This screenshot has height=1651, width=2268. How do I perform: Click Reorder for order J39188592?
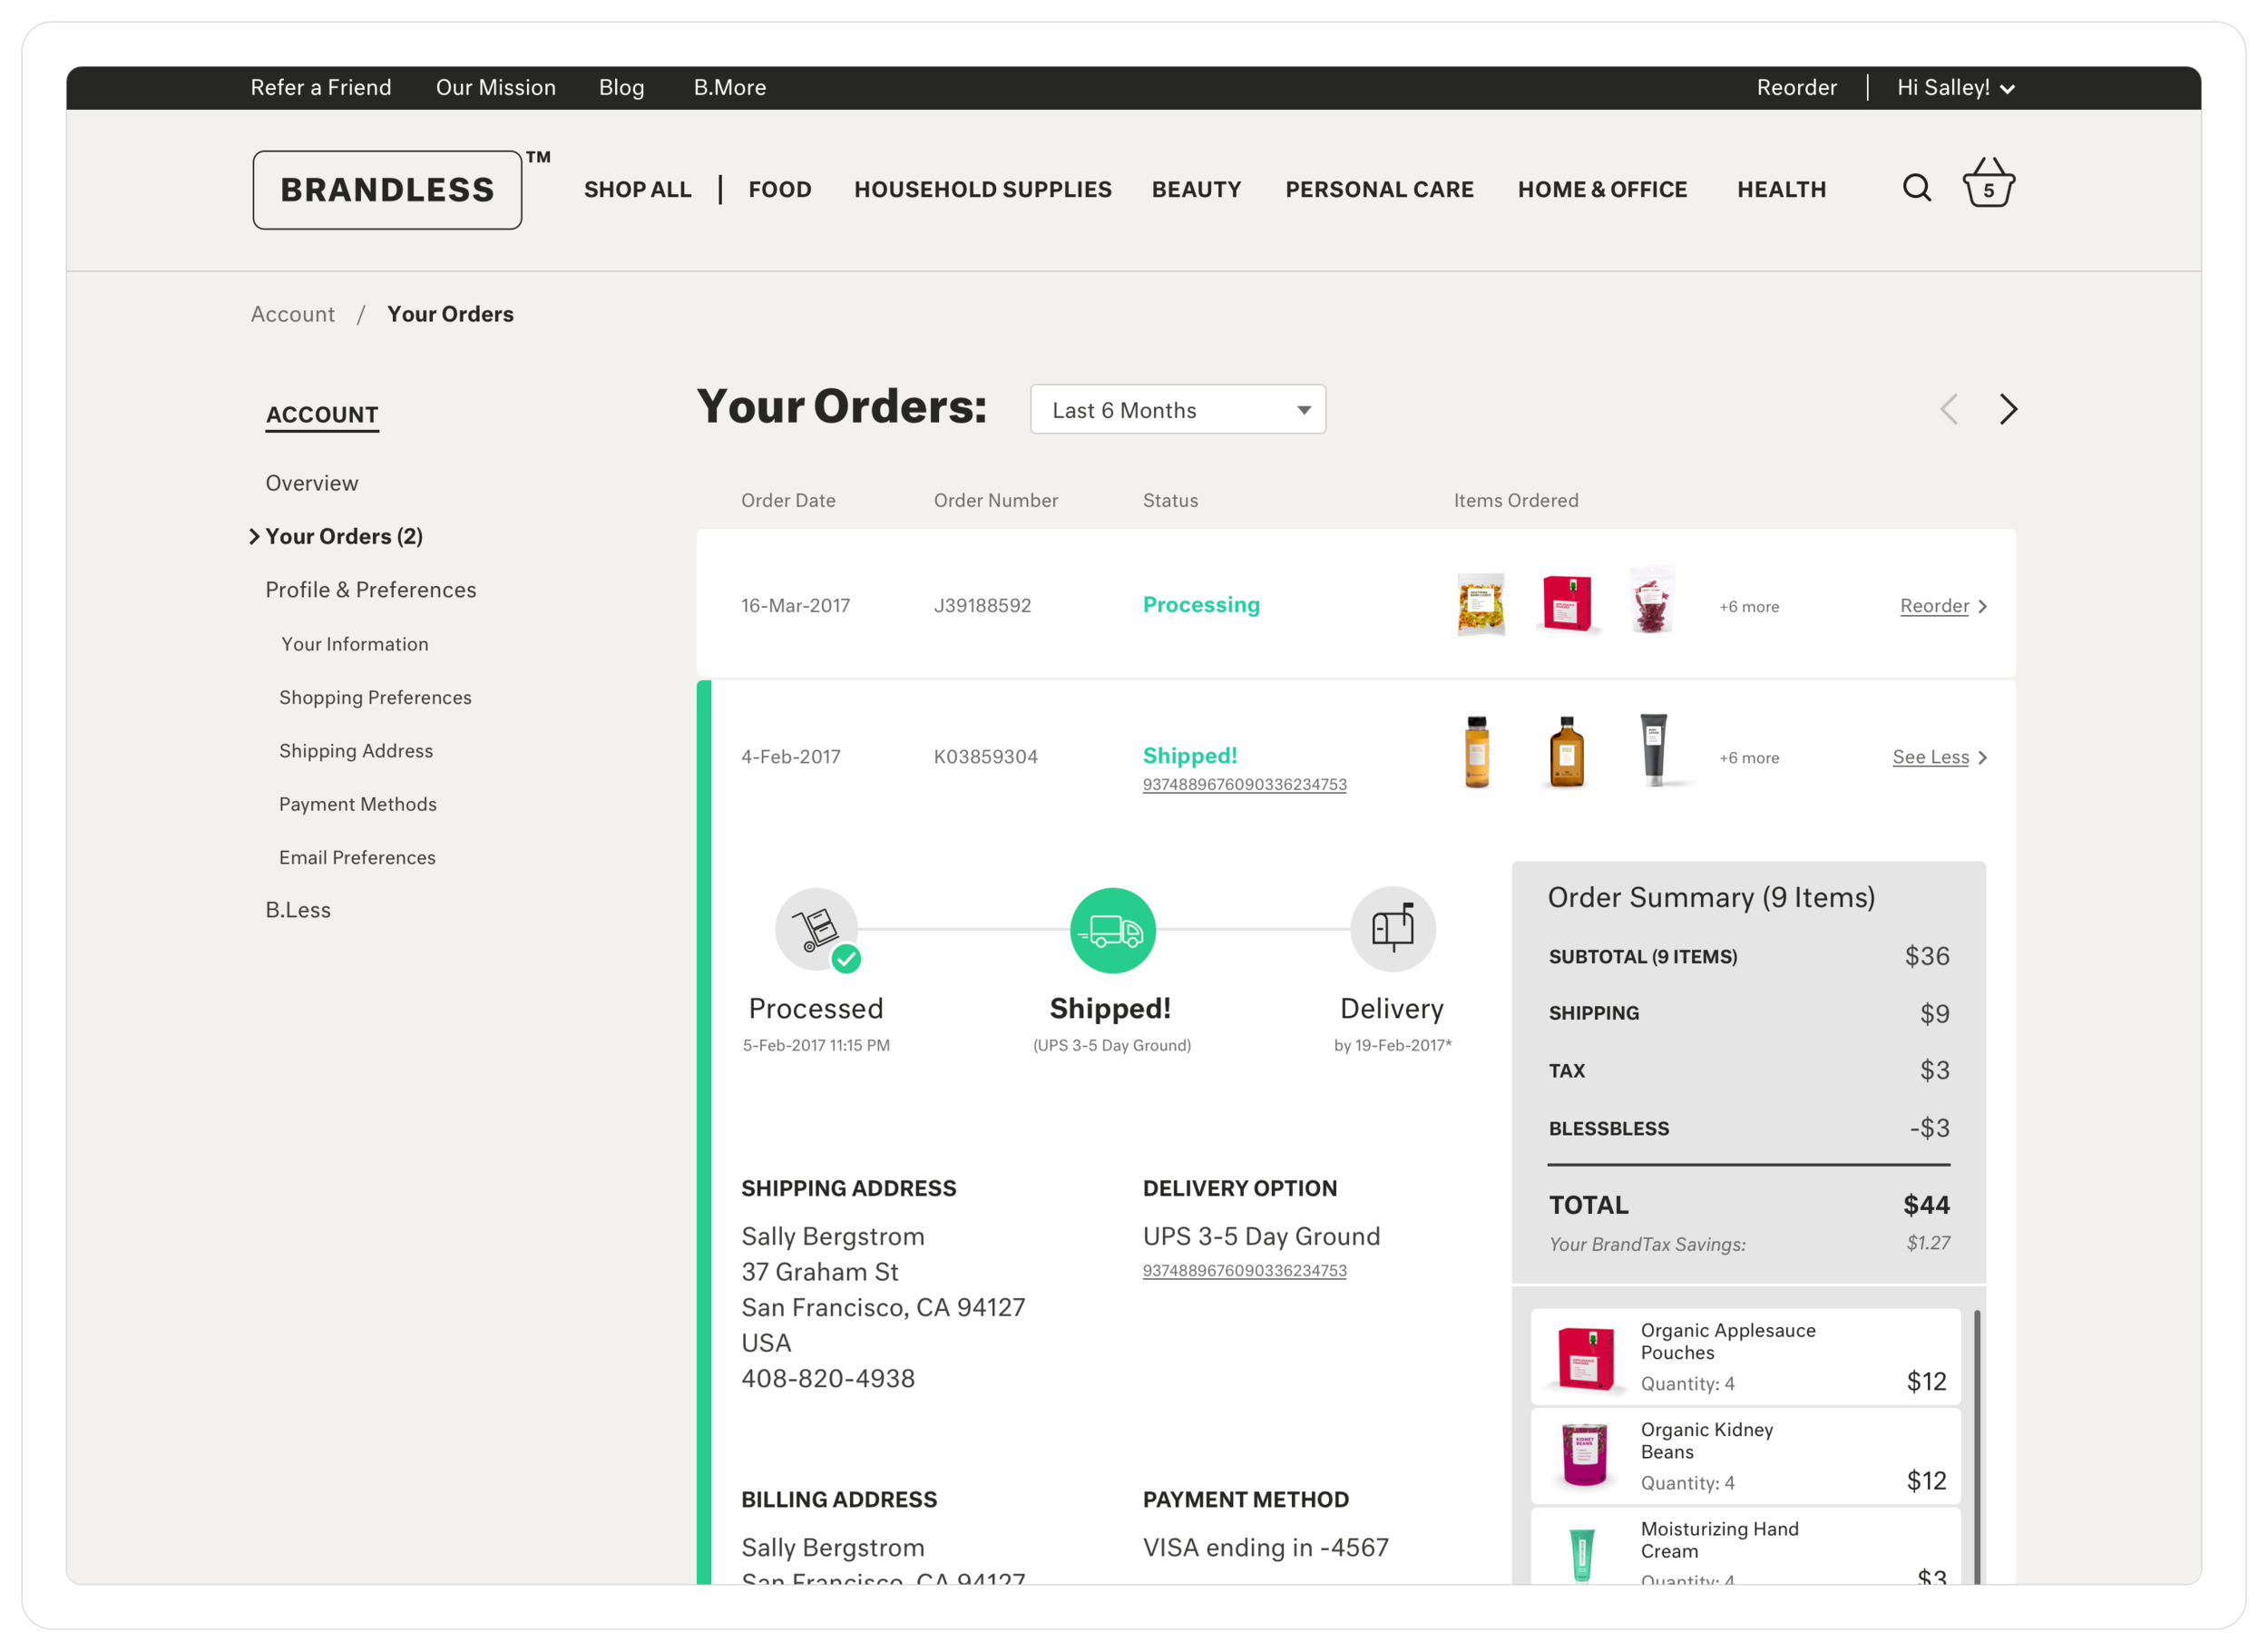(1943, 606)
